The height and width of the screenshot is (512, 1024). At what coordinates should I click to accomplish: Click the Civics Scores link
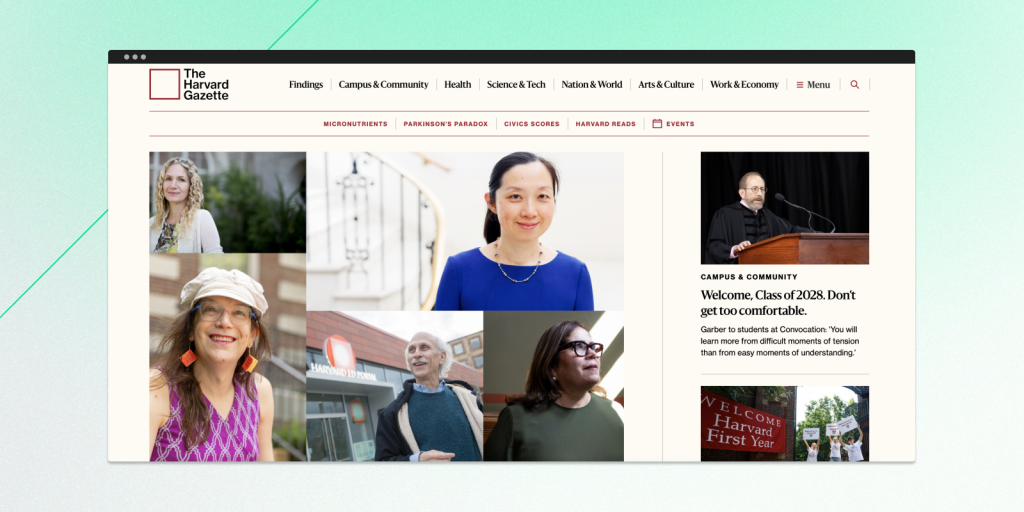tap(532, 124)
